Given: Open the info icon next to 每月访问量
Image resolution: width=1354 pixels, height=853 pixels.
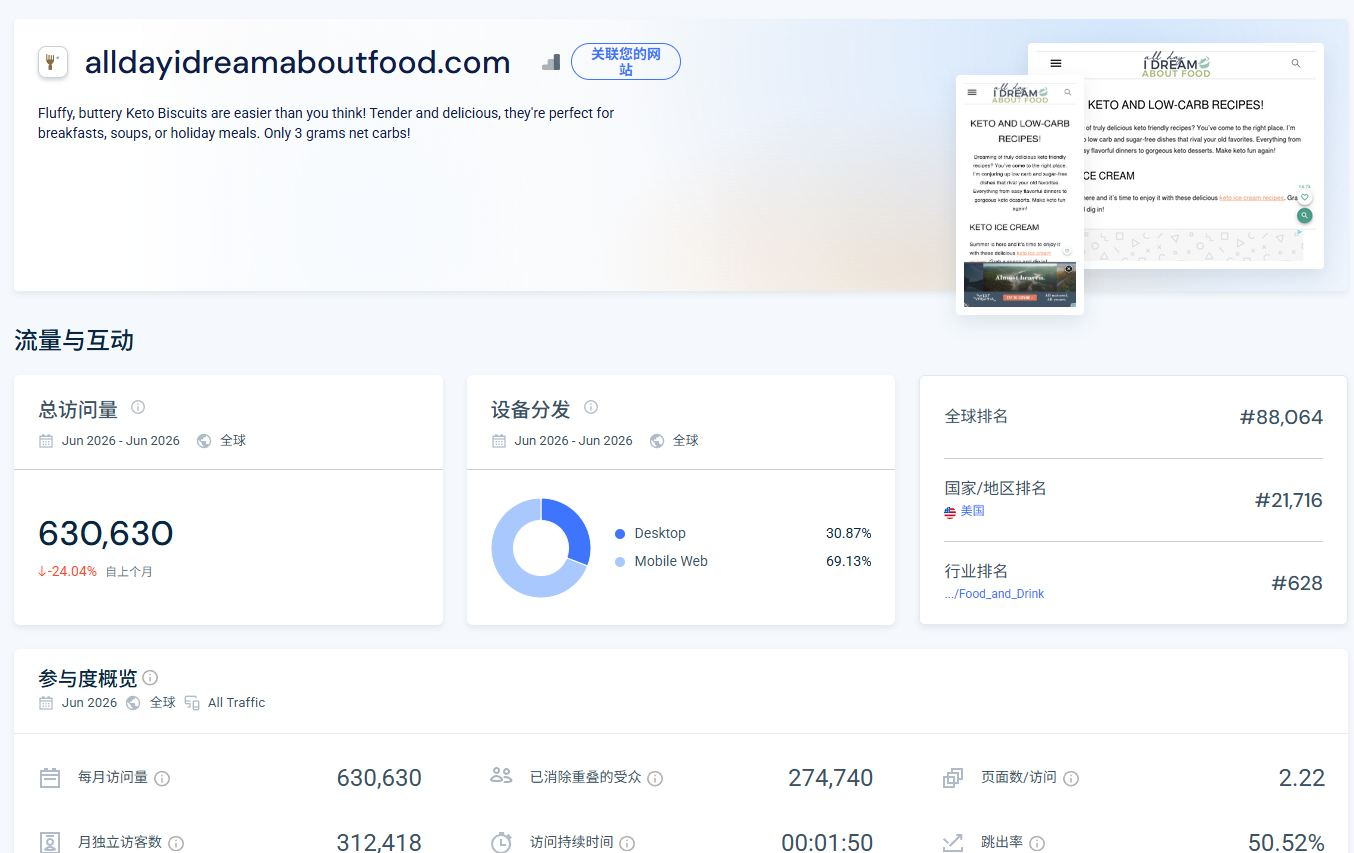Looking at the screenshot, I should [162, 778].
